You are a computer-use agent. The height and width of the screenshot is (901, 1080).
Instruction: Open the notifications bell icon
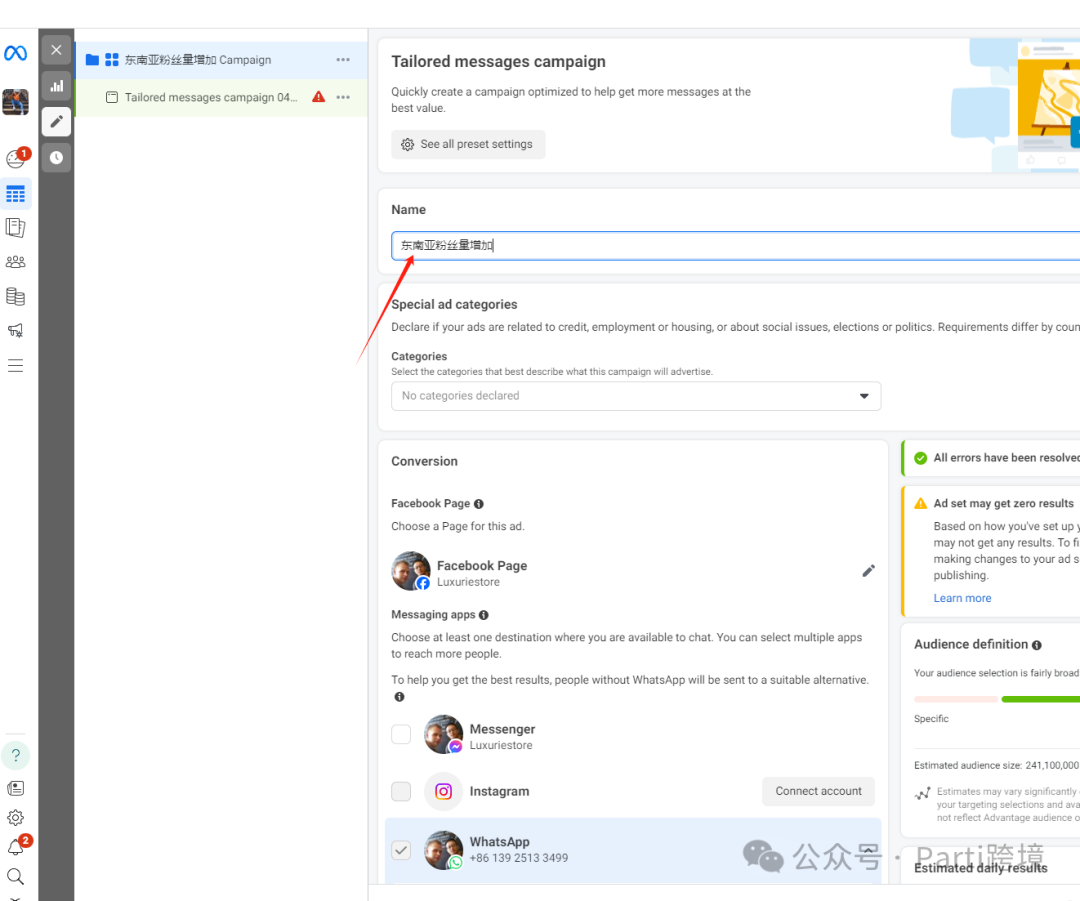[x=15, y=848]
